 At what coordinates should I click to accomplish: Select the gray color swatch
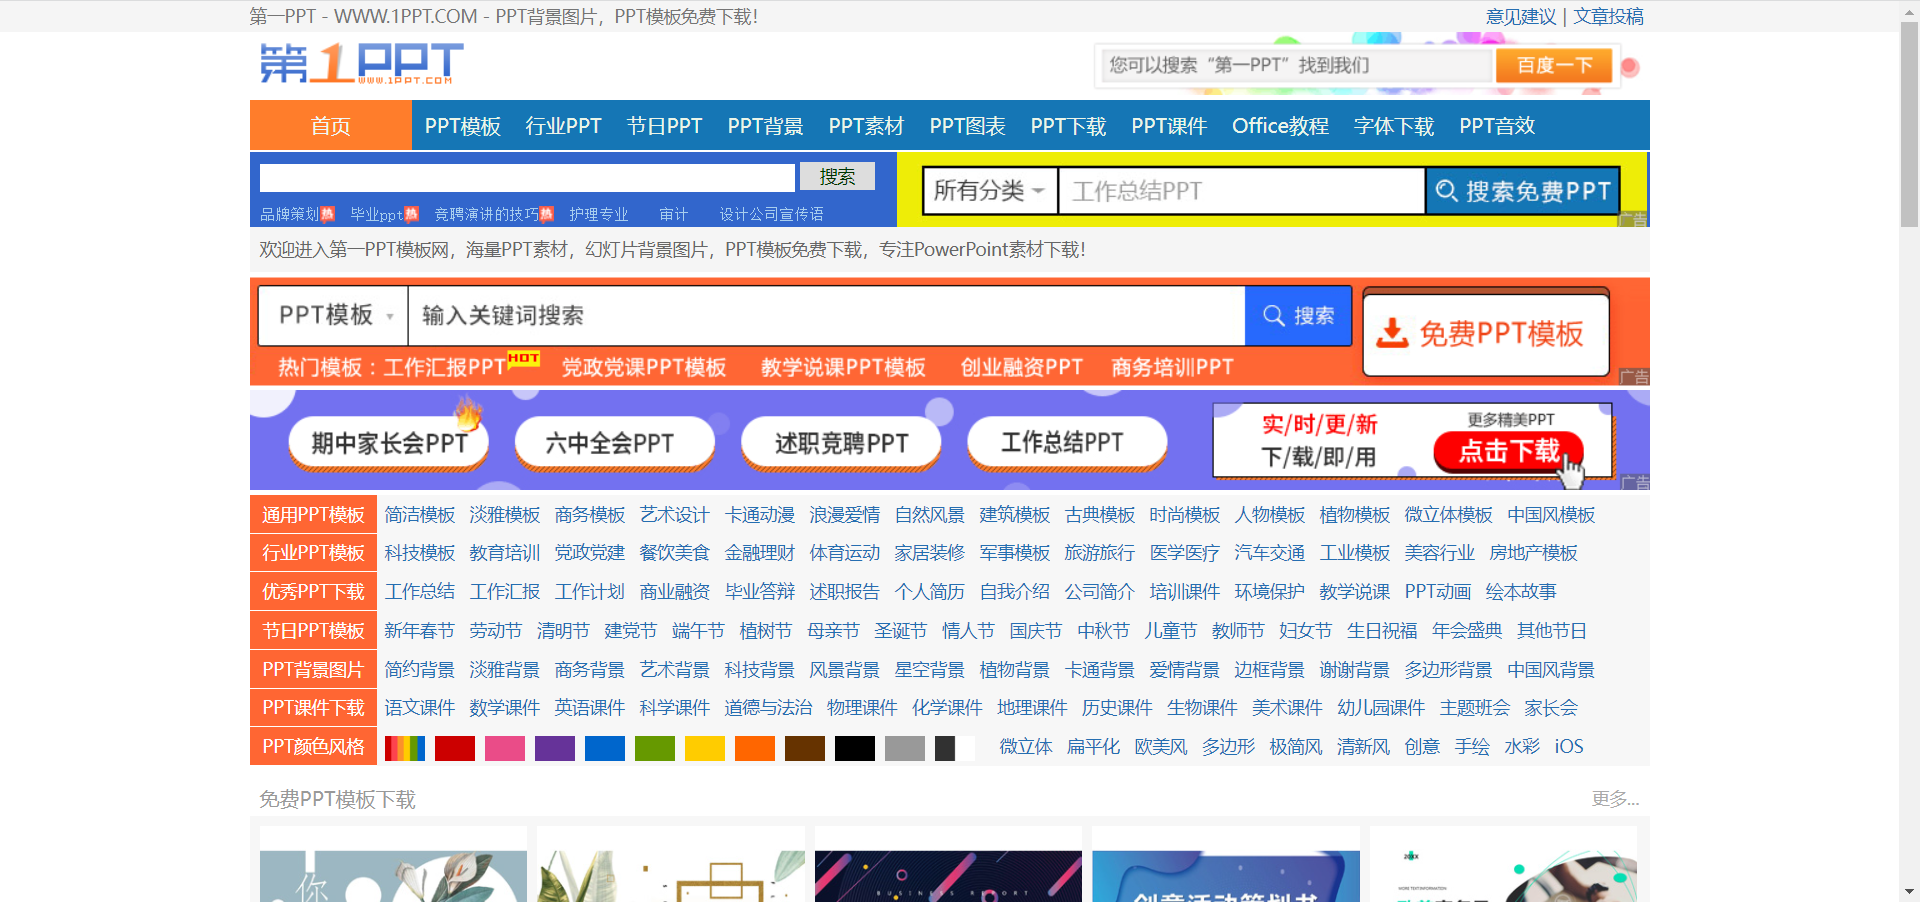905,748
